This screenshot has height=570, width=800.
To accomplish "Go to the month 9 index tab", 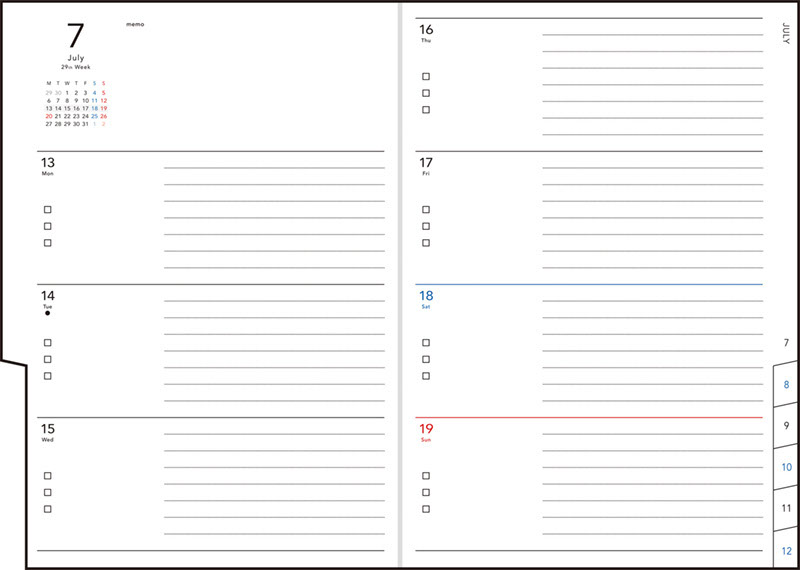I will point(786,426).
